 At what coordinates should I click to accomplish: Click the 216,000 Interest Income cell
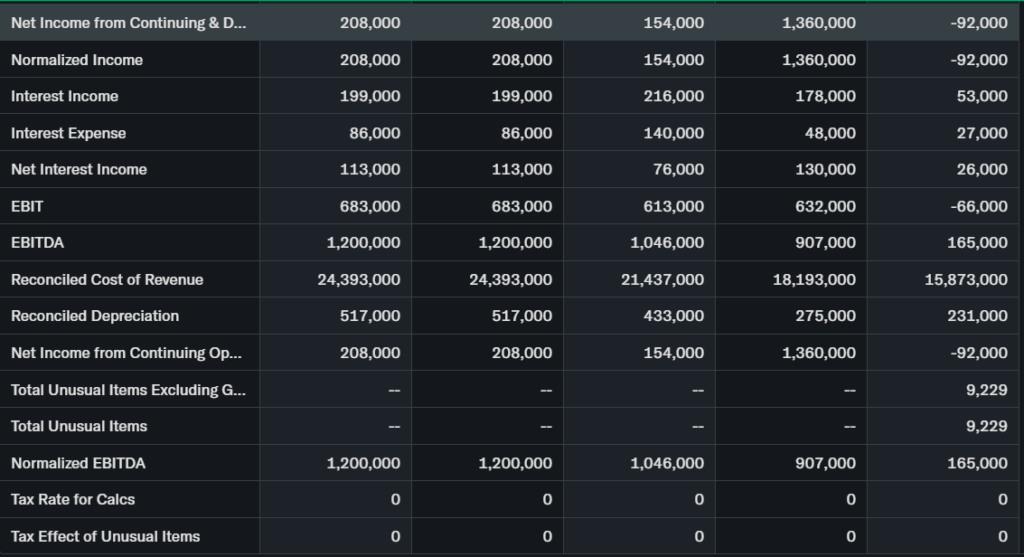(x=673, y=96)
